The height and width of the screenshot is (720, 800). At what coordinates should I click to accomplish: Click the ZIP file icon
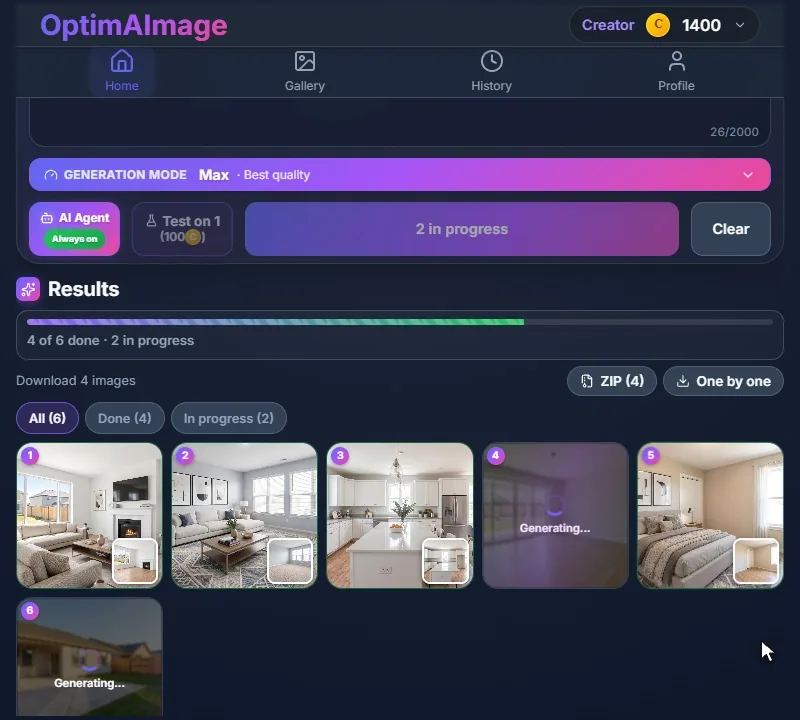point(587,381)
